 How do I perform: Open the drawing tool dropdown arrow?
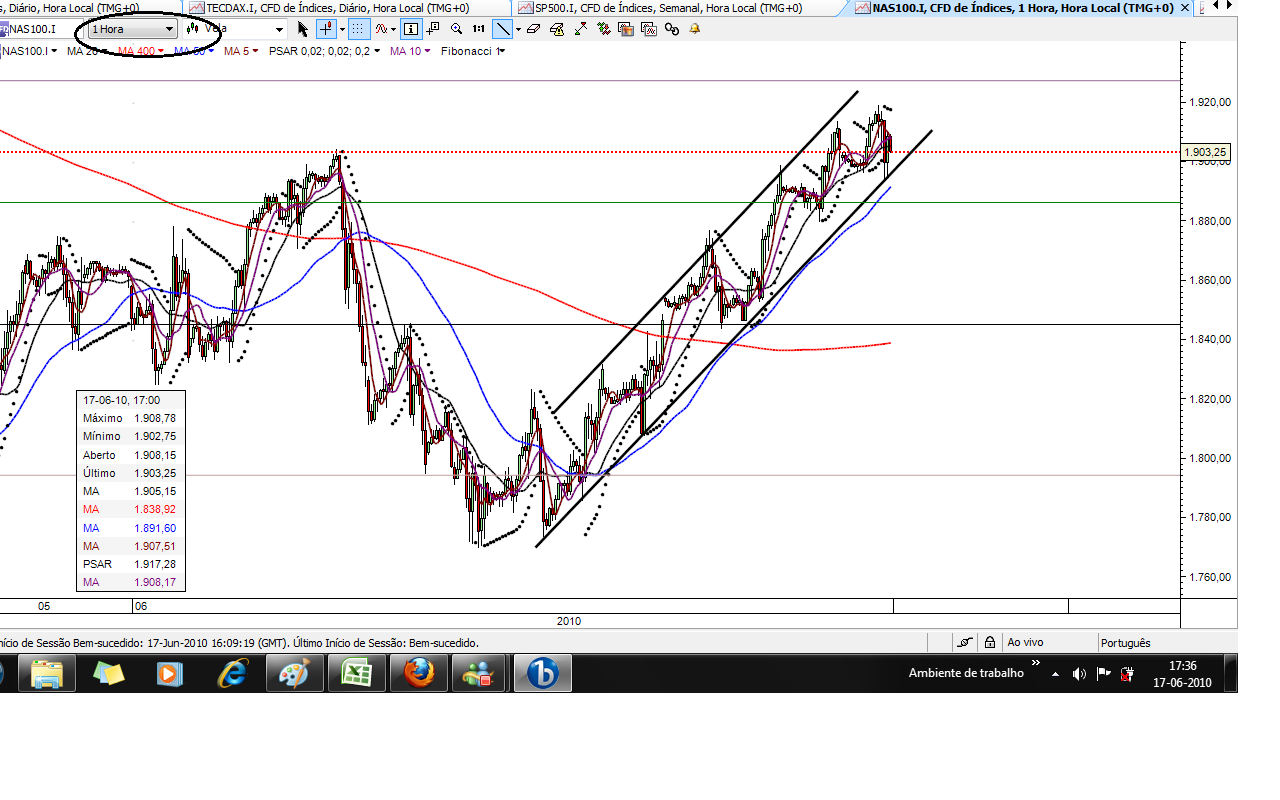[x=518, y=29]
